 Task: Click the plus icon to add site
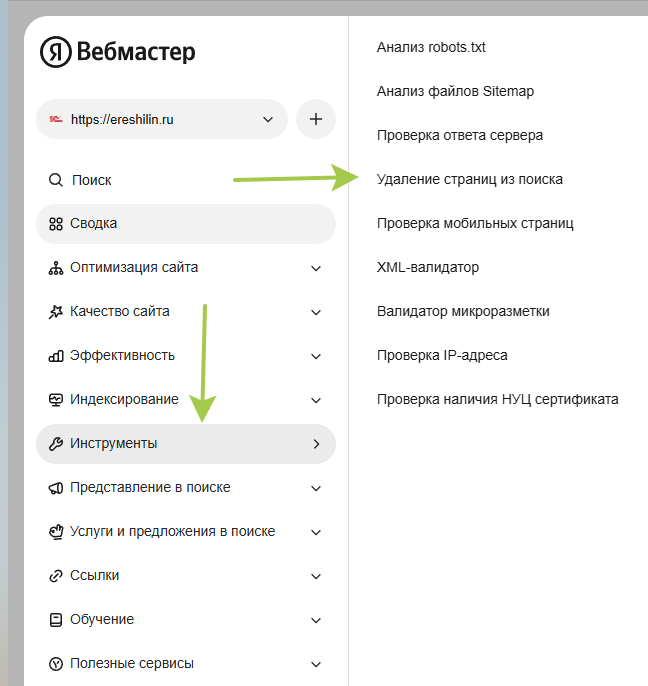coord(316,119)
